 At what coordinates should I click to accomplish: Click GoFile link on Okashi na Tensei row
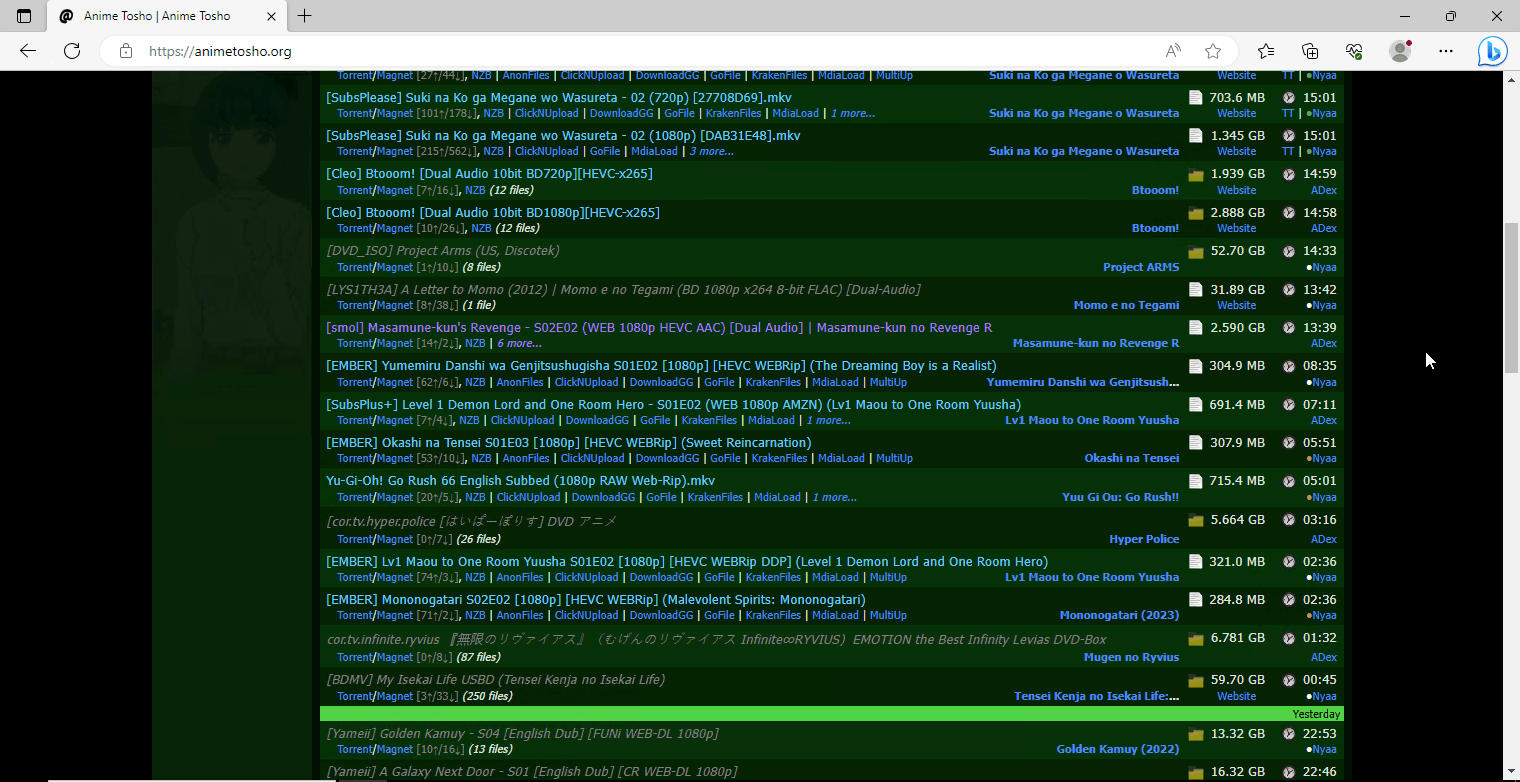725,459
